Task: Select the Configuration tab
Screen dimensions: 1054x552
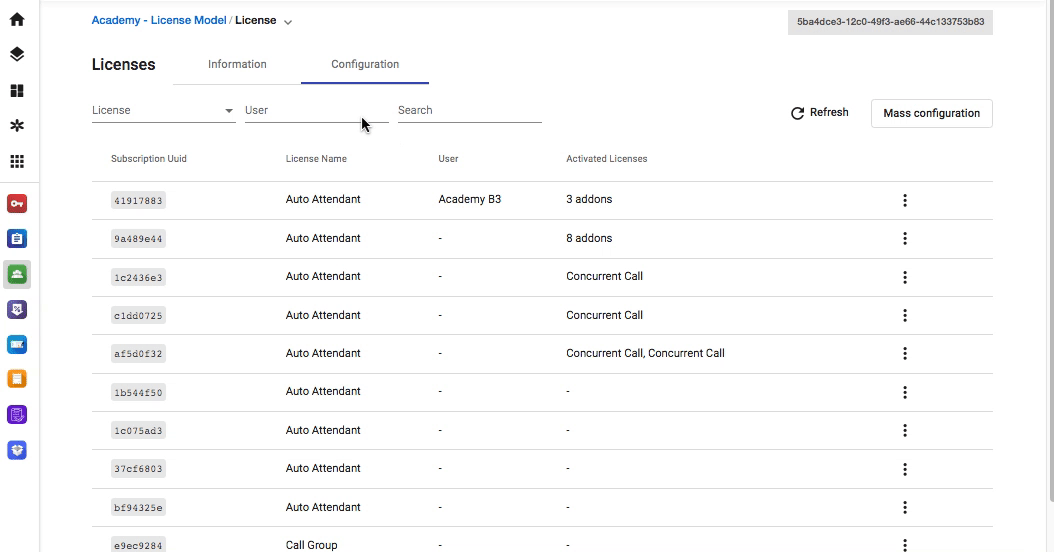Action: click(x=365, y=65)
